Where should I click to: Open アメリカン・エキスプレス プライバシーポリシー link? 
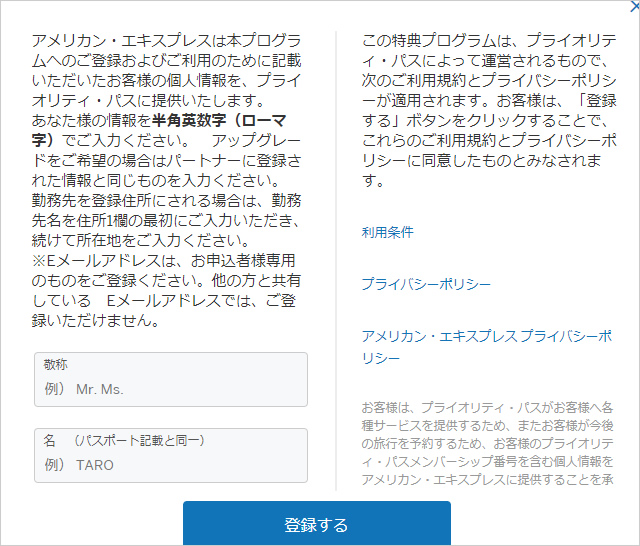point(487,347)
